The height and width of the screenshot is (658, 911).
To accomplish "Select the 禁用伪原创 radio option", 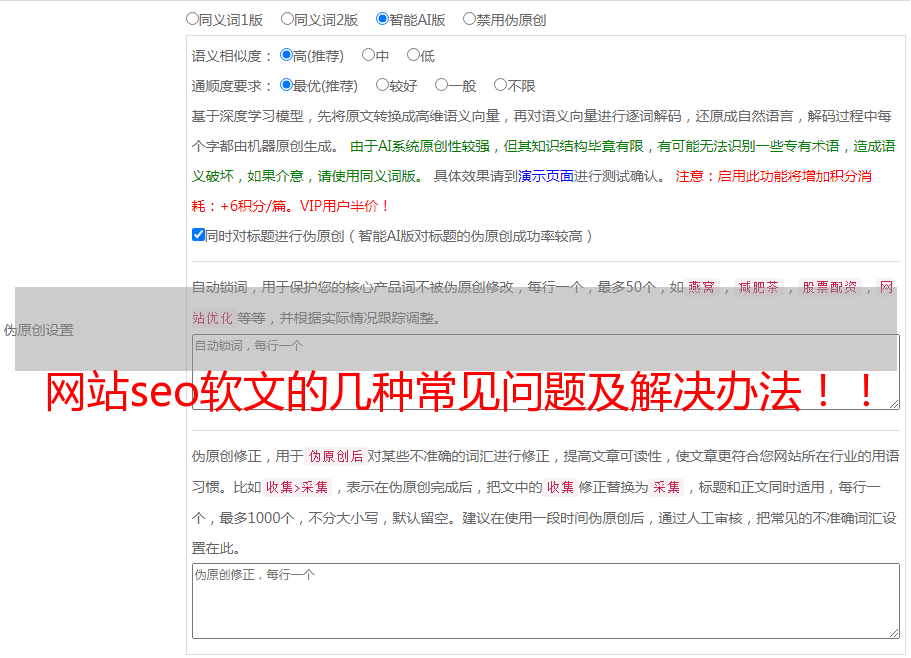I will (x=469, y=19).
